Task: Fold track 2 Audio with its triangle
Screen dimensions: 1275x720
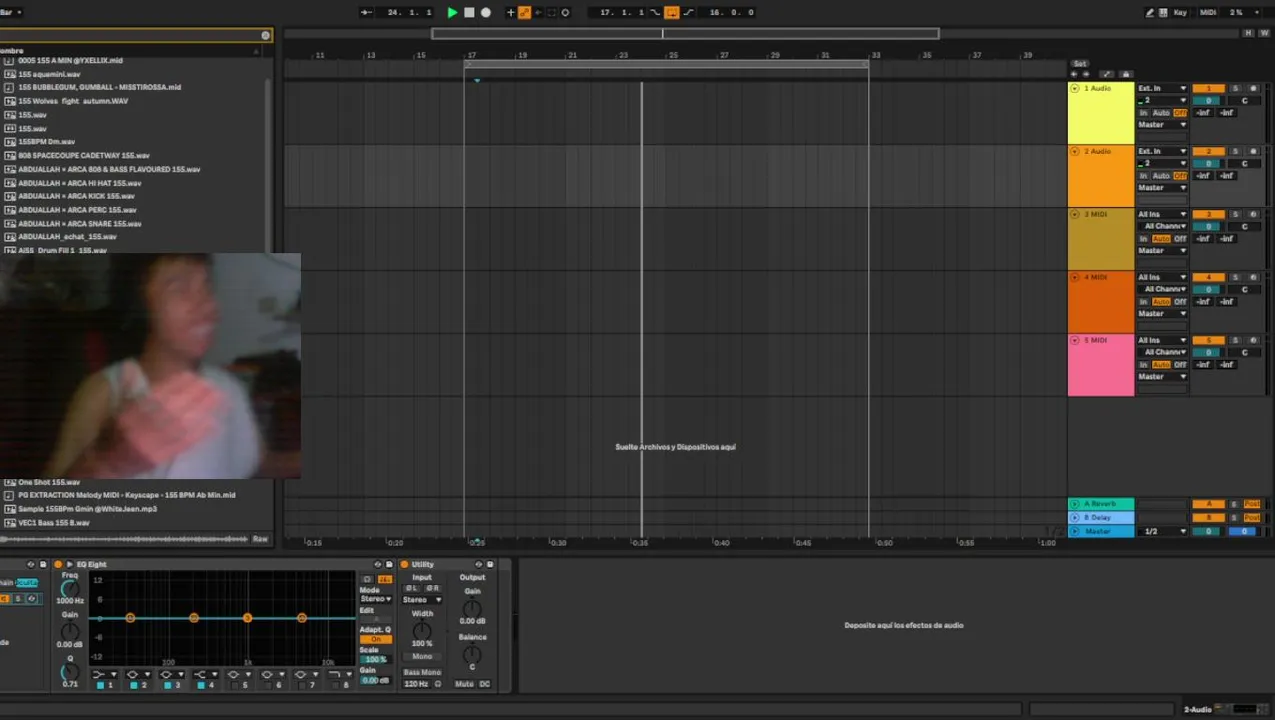Action: [1075, 151]
